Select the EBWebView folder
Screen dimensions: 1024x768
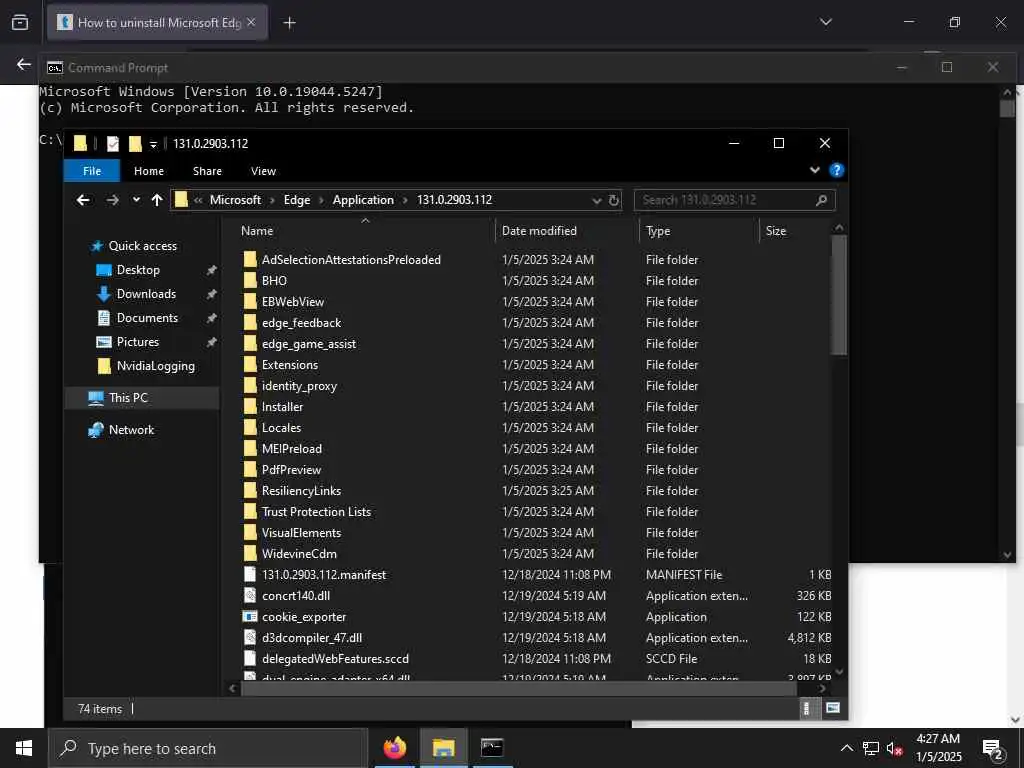293,302
